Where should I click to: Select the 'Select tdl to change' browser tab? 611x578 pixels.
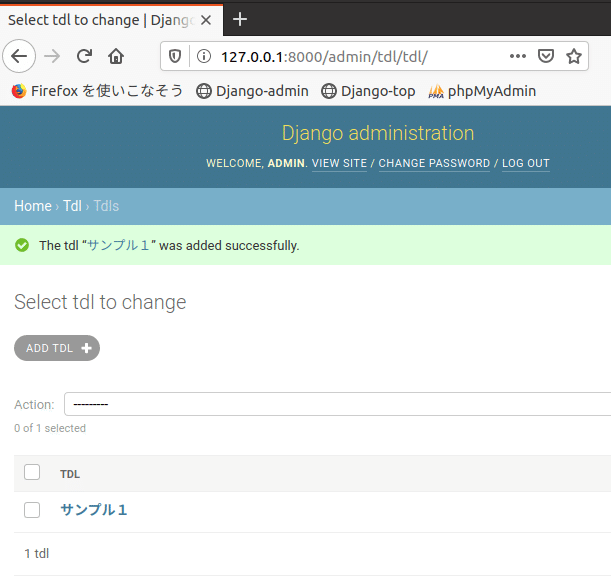pos(111,20)
